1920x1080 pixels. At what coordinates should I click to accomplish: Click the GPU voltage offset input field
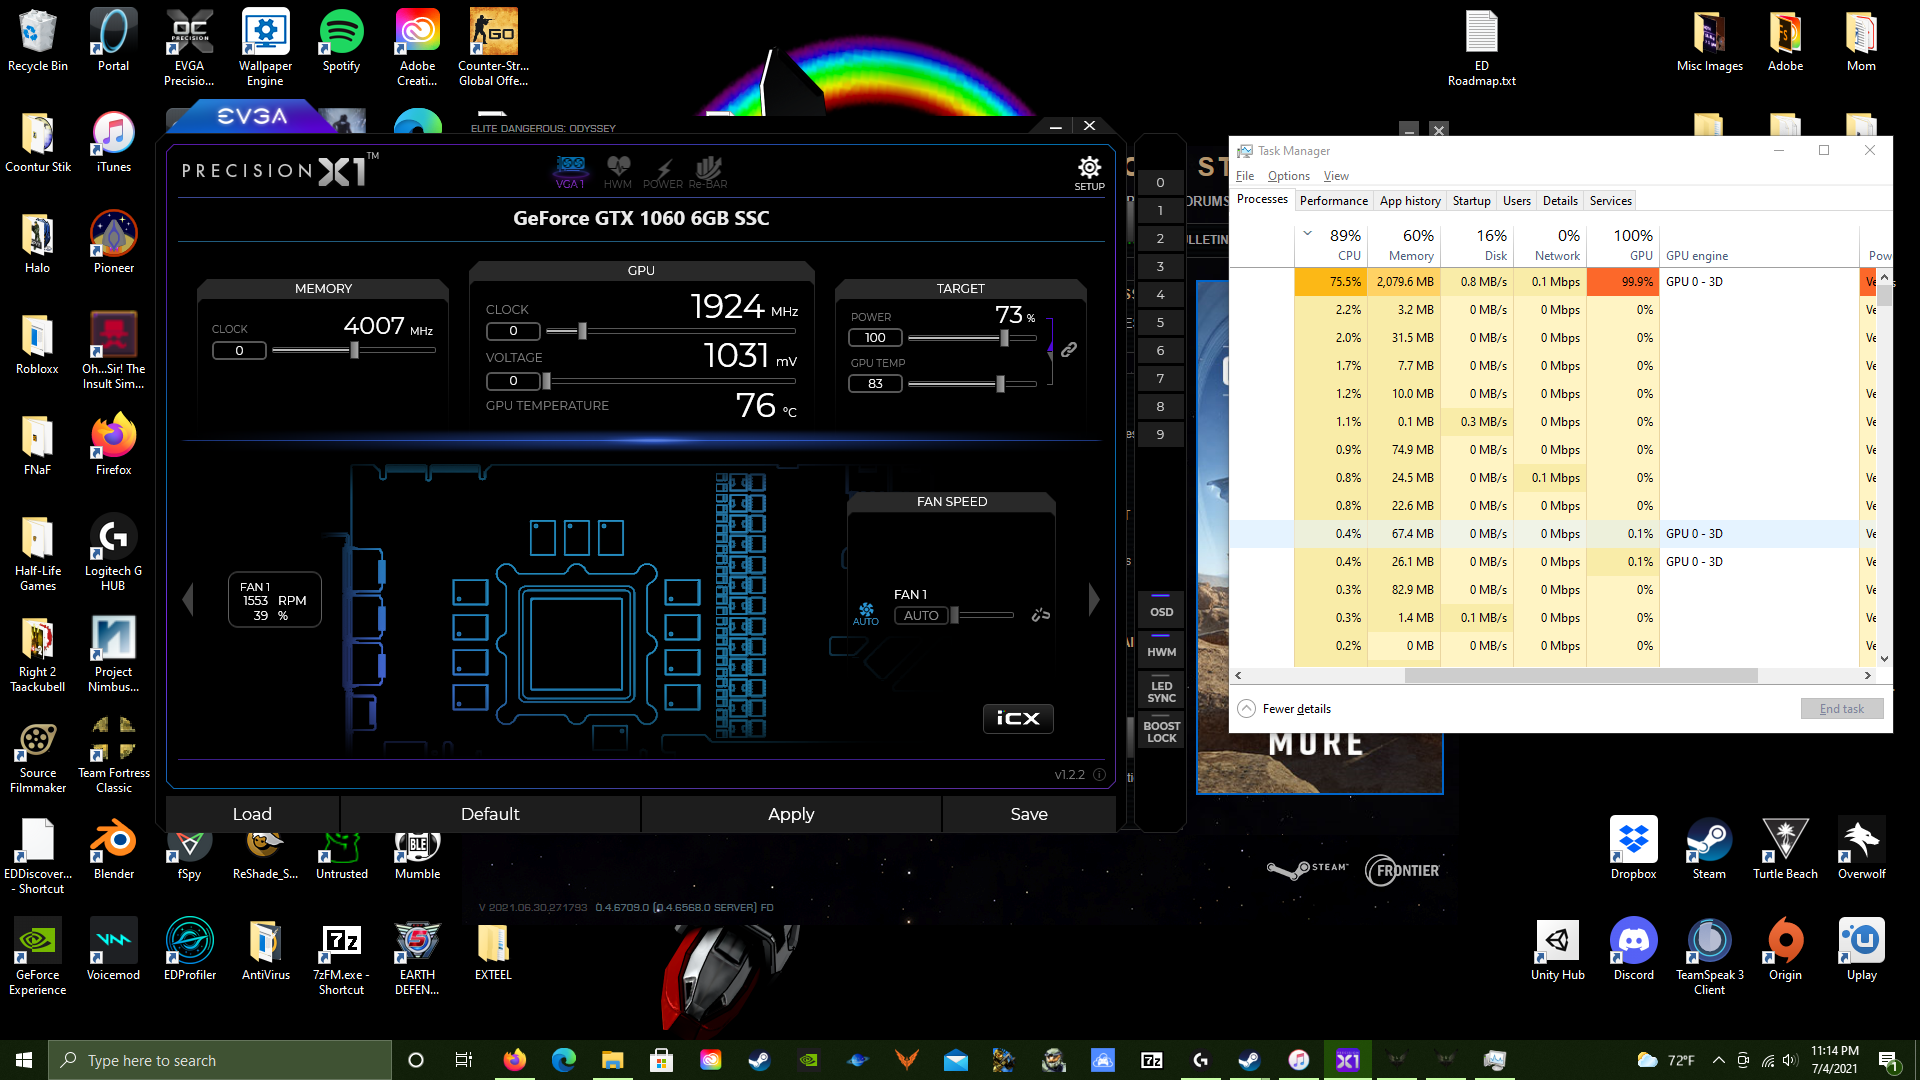pyautogui.click(x=513, y=380)
